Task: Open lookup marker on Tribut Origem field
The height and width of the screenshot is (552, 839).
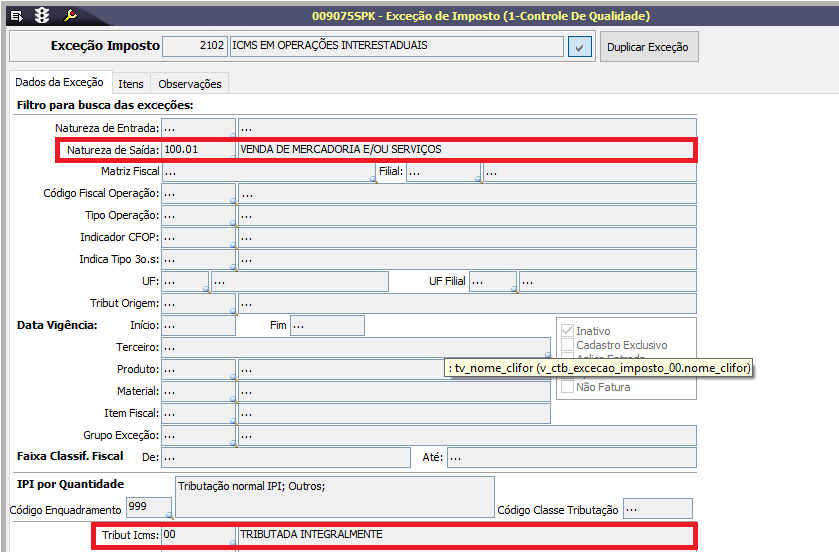Action: (x=233, y=311)
